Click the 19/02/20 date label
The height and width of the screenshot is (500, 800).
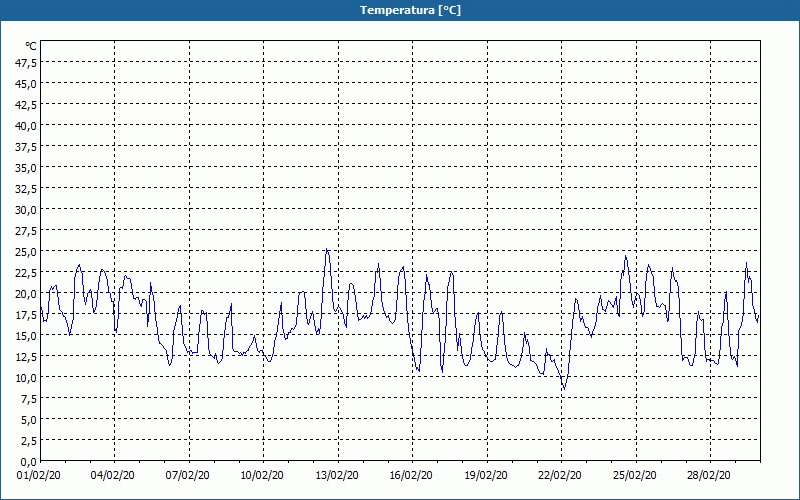(x=486, y=476)
